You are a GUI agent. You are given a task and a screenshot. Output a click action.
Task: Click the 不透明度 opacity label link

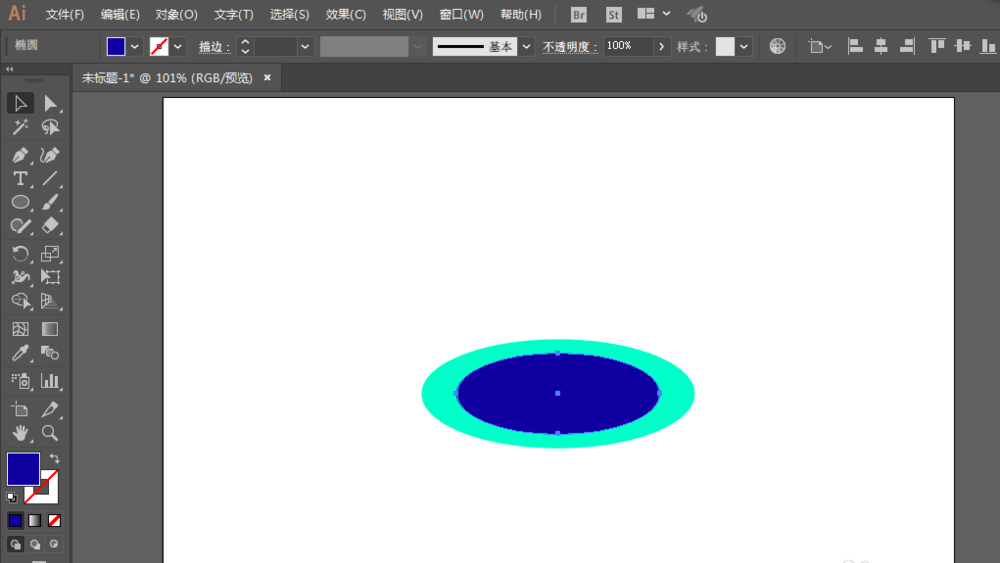point(569,47)
